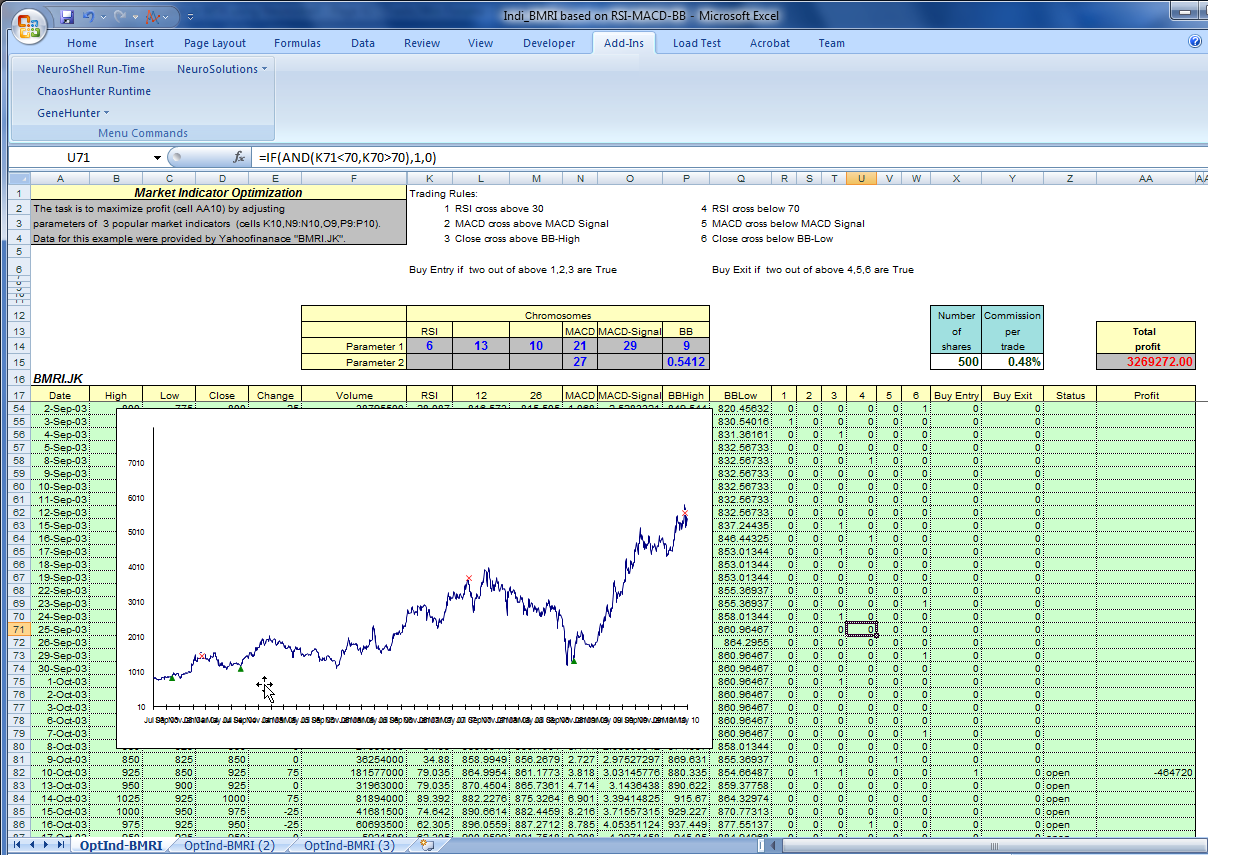The width and height of the screenshot is (1244, 855).
Task: Select date cell 25-Sep-03
Action: tap(60, 629)
